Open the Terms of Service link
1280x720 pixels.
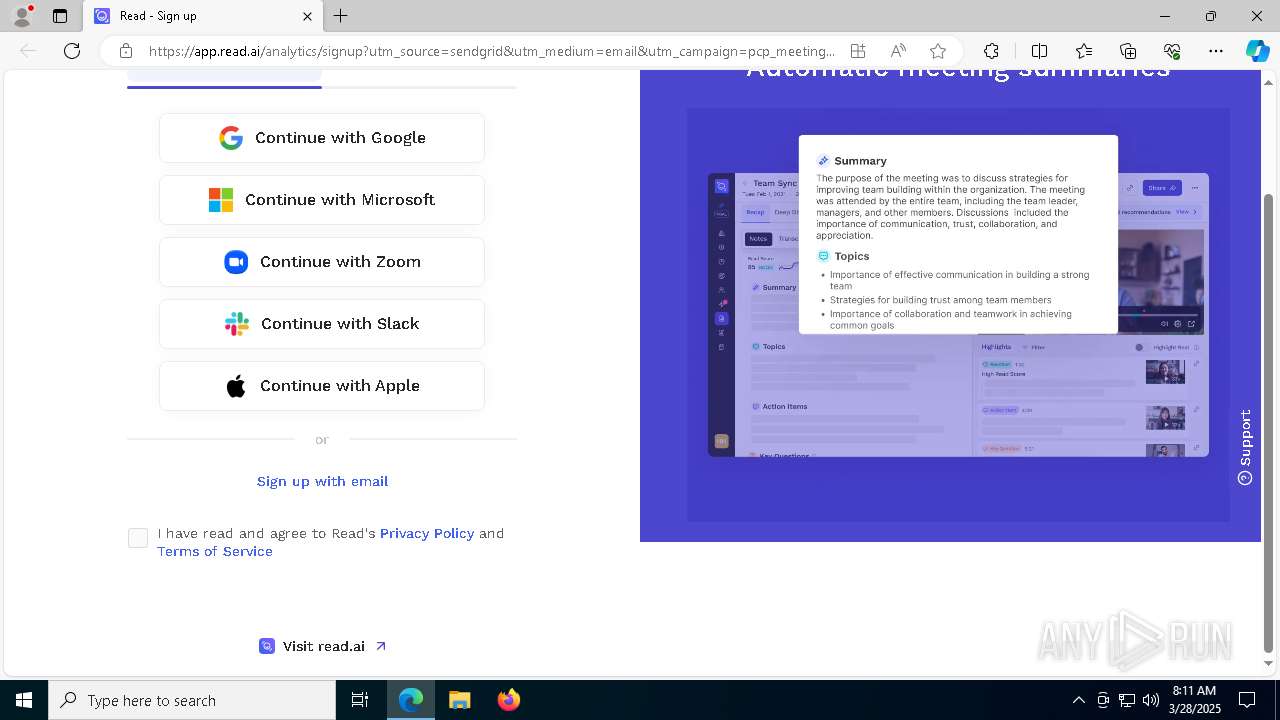coord(215,551)
